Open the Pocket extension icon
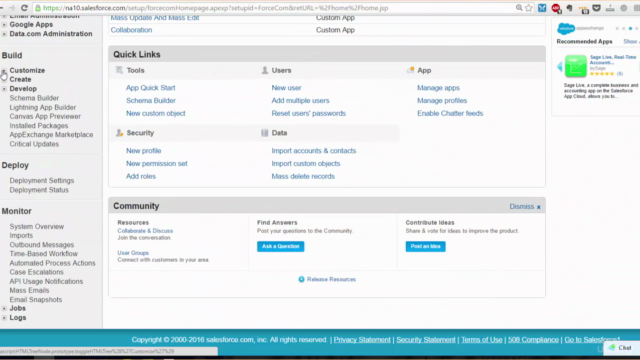The image size is (640, 360). [596, 8]
